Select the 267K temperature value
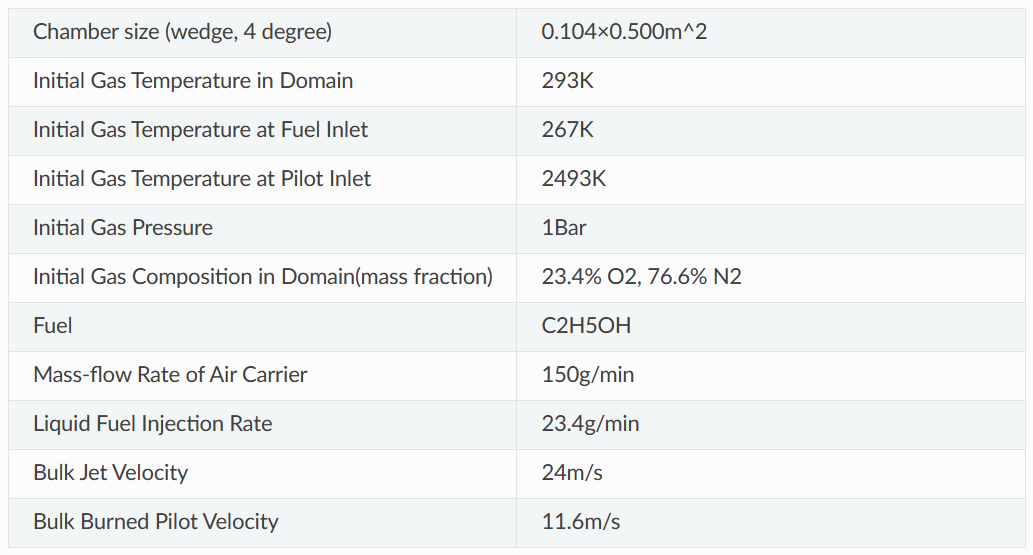 [567, 129]
